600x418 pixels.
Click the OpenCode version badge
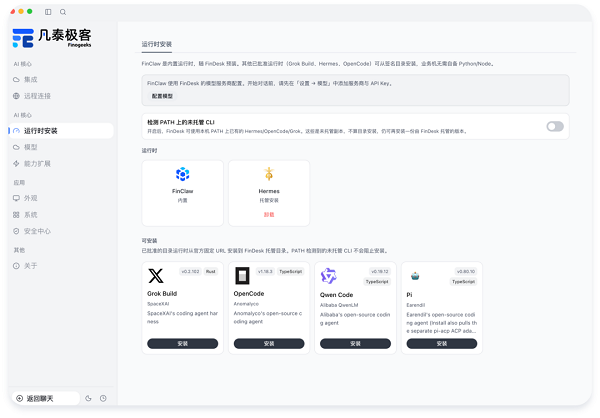coord(265,271)
